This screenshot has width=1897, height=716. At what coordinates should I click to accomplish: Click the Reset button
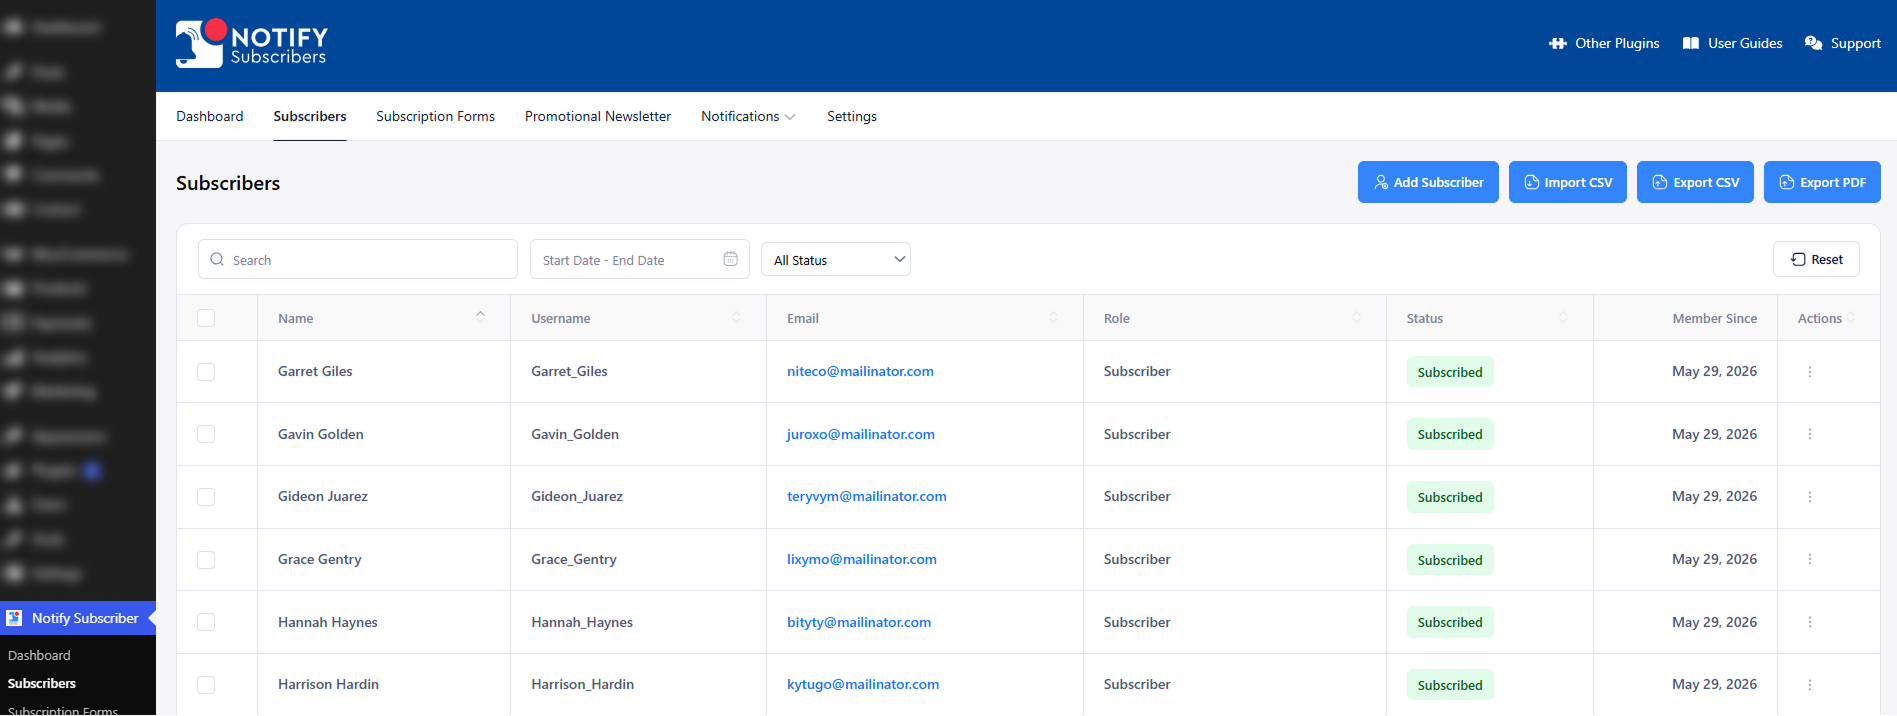[x=1816, y=259]
